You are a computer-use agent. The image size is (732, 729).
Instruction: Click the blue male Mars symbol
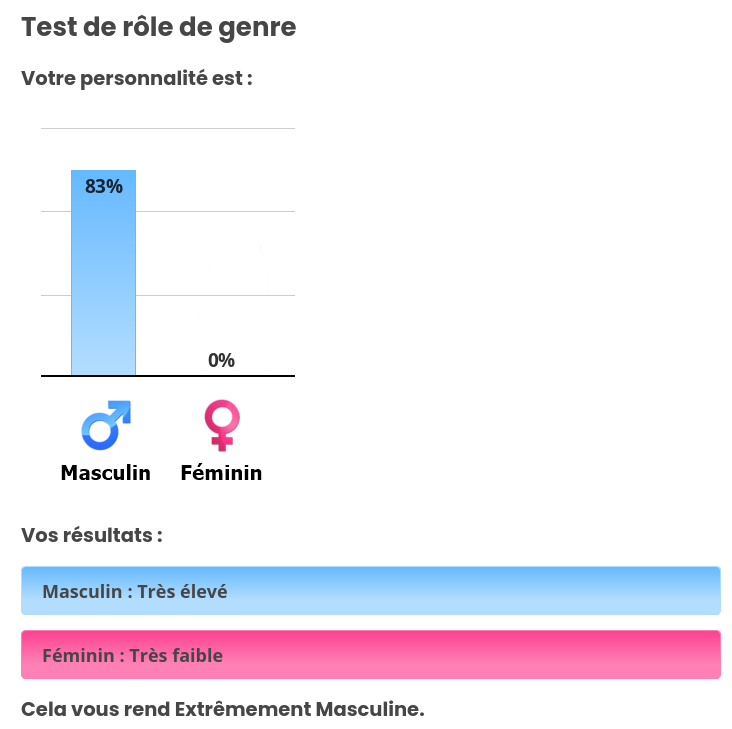pyautogui.click(x=105, y=425)
